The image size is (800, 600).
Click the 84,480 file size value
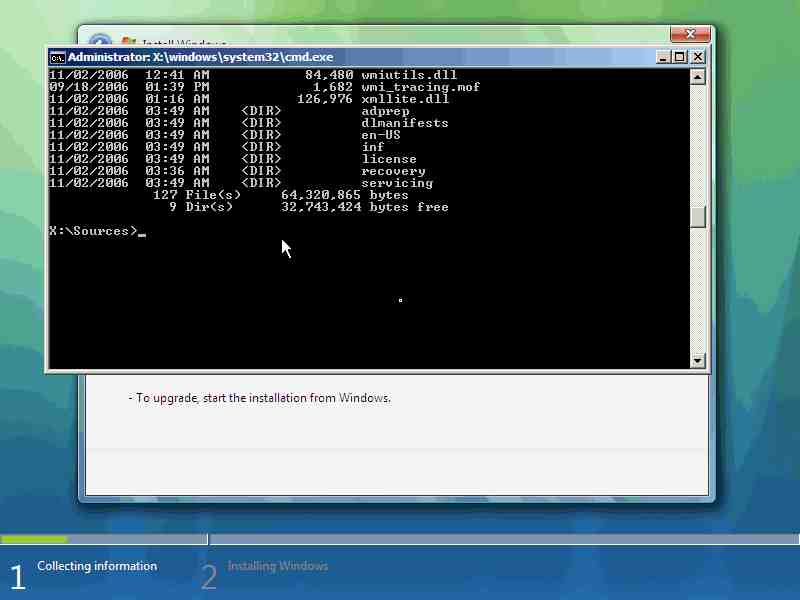click(x=329, y=75)
